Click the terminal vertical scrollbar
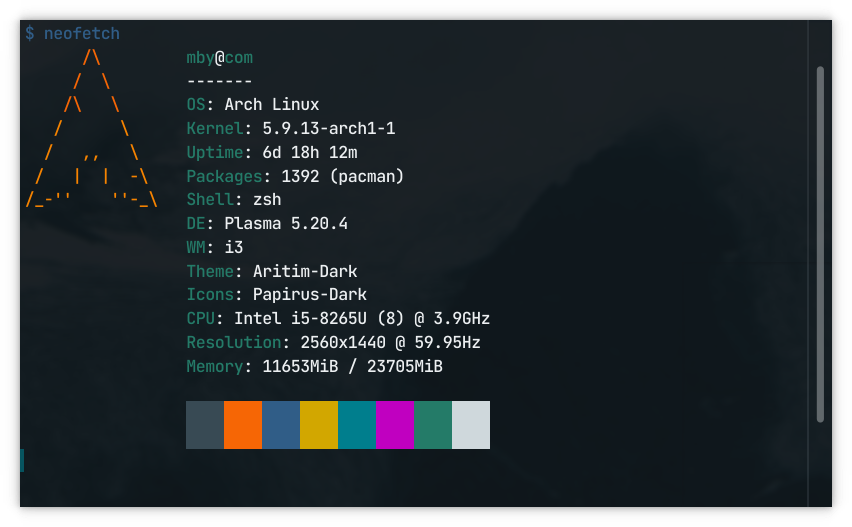Image resolution: width=852 pixels, height=527 pixels. coord(820,244)
